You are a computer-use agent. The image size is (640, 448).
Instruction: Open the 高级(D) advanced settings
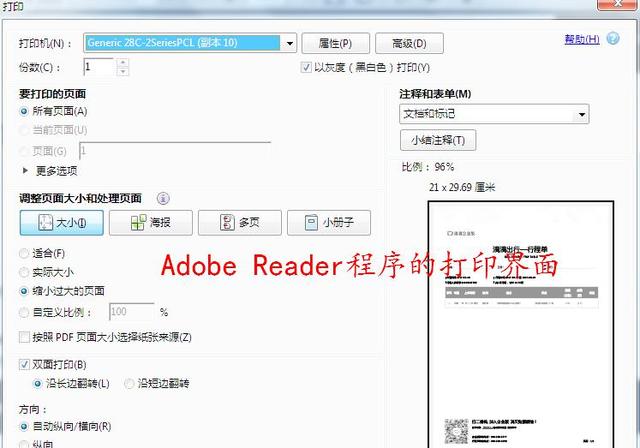pos(409,43)
